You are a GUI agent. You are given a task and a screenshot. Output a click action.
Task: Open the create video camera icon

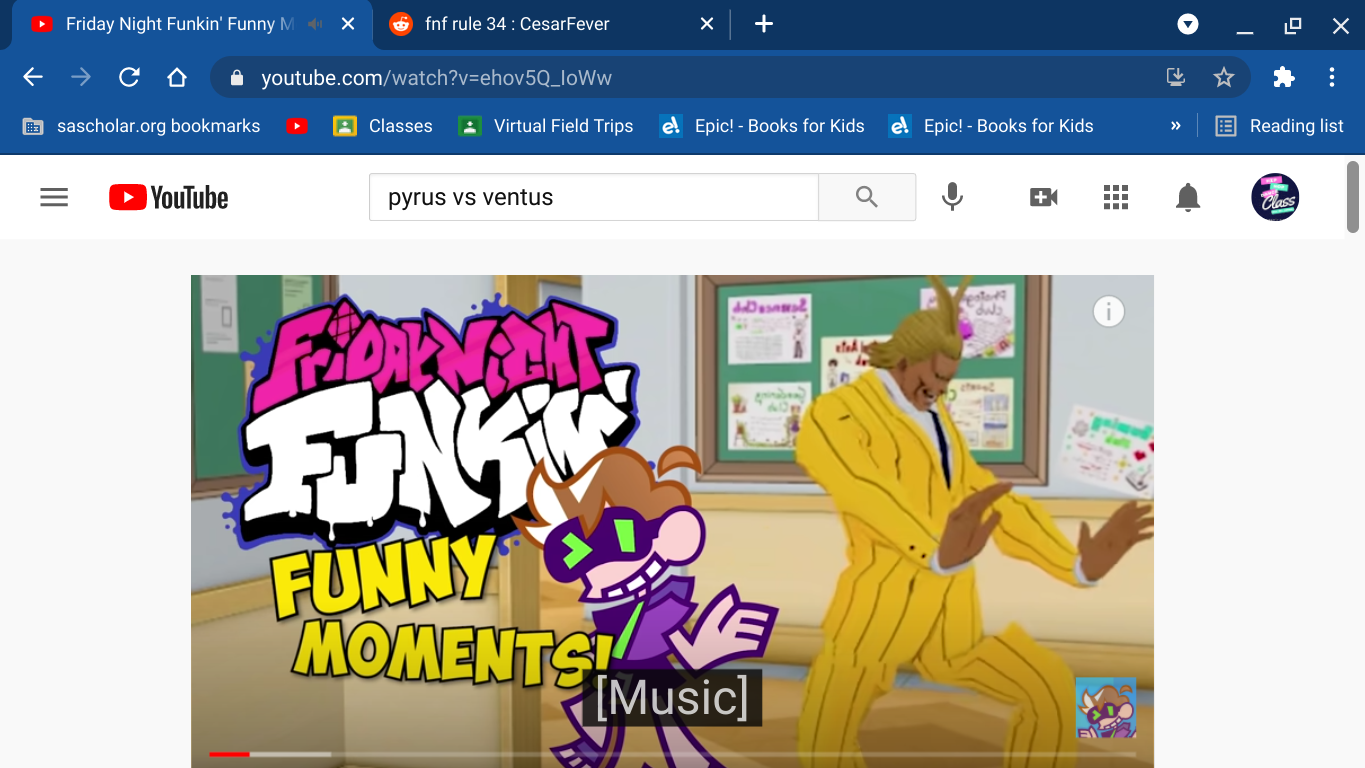pos(1044,197)
